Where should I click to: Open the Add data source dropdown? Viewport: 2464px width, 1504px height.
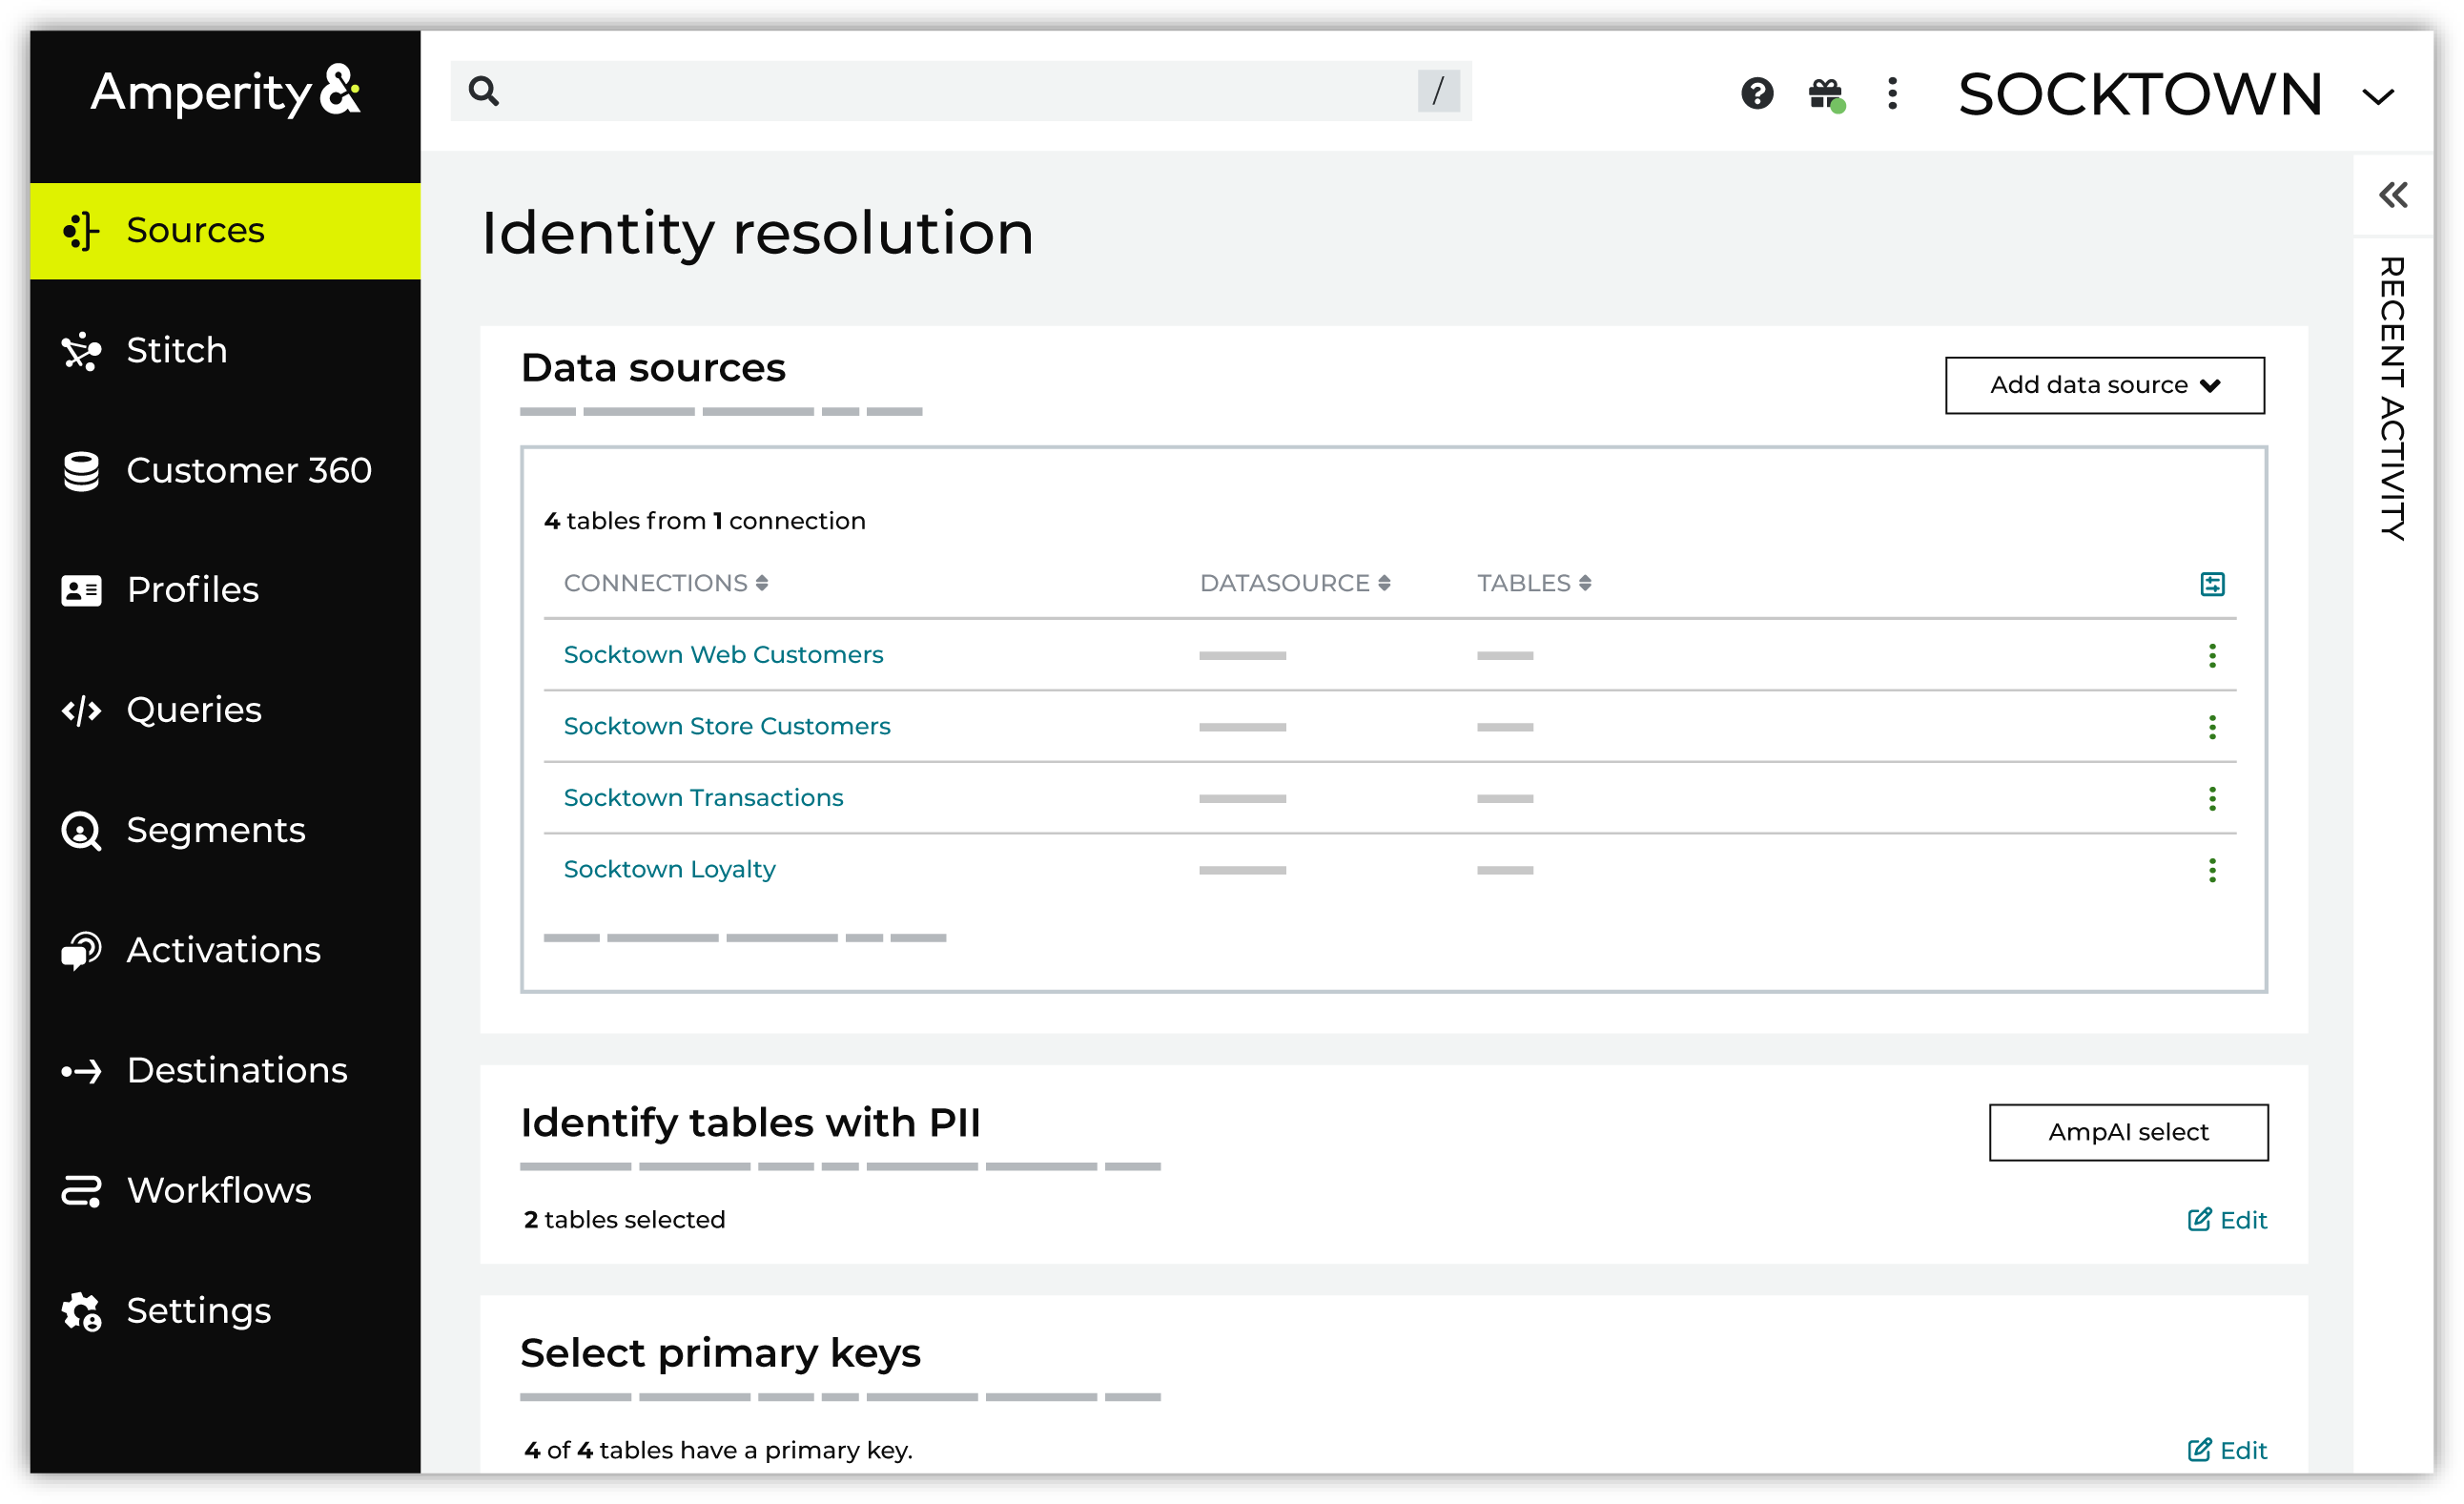[2104, 385]
